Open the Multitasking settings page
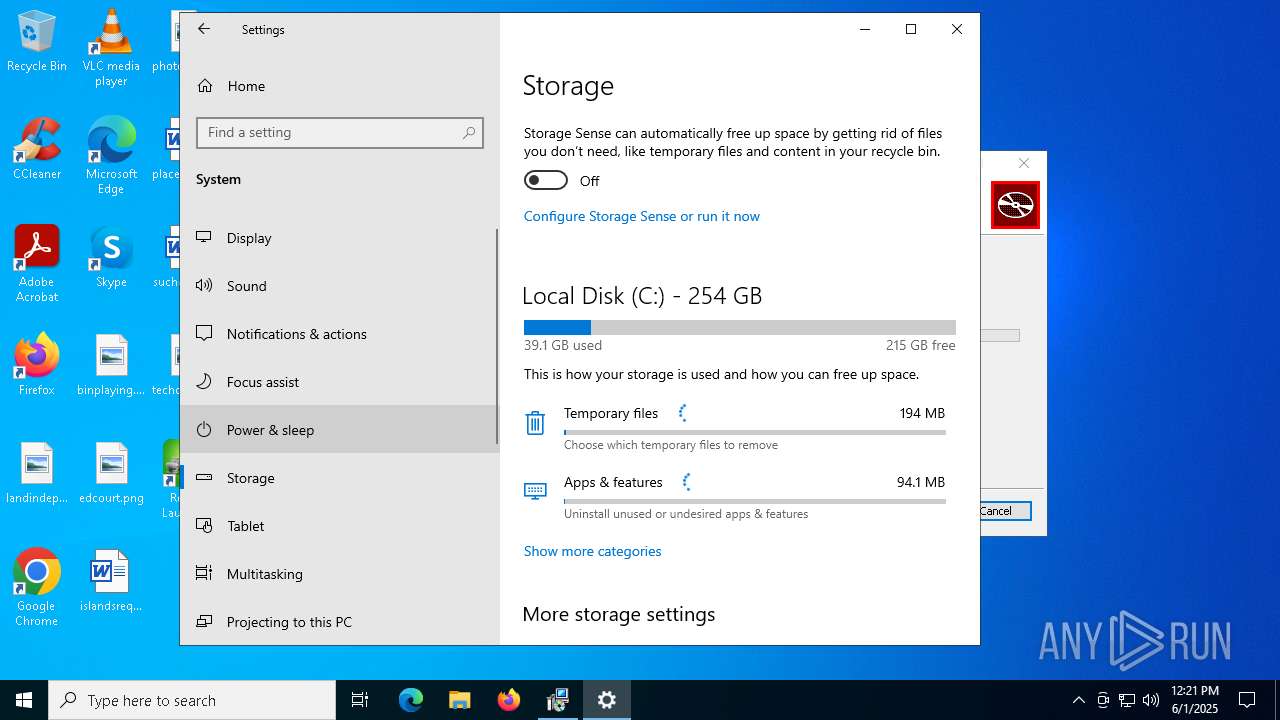The width and height of the screenshot is (1280, 720). click(x=338, y=573)
